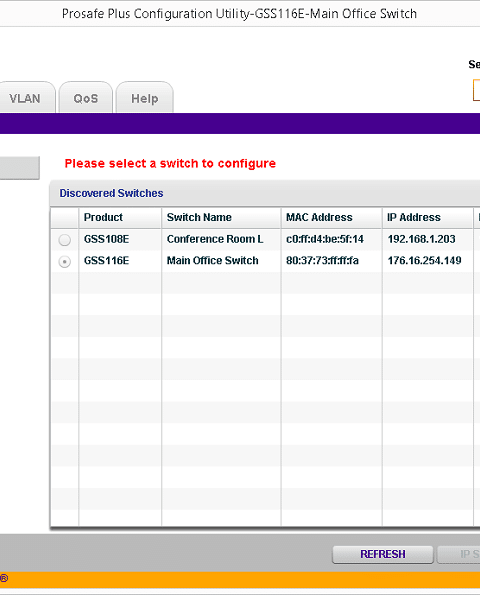Click 'Please select a switch to configure' message

(170, 164)
